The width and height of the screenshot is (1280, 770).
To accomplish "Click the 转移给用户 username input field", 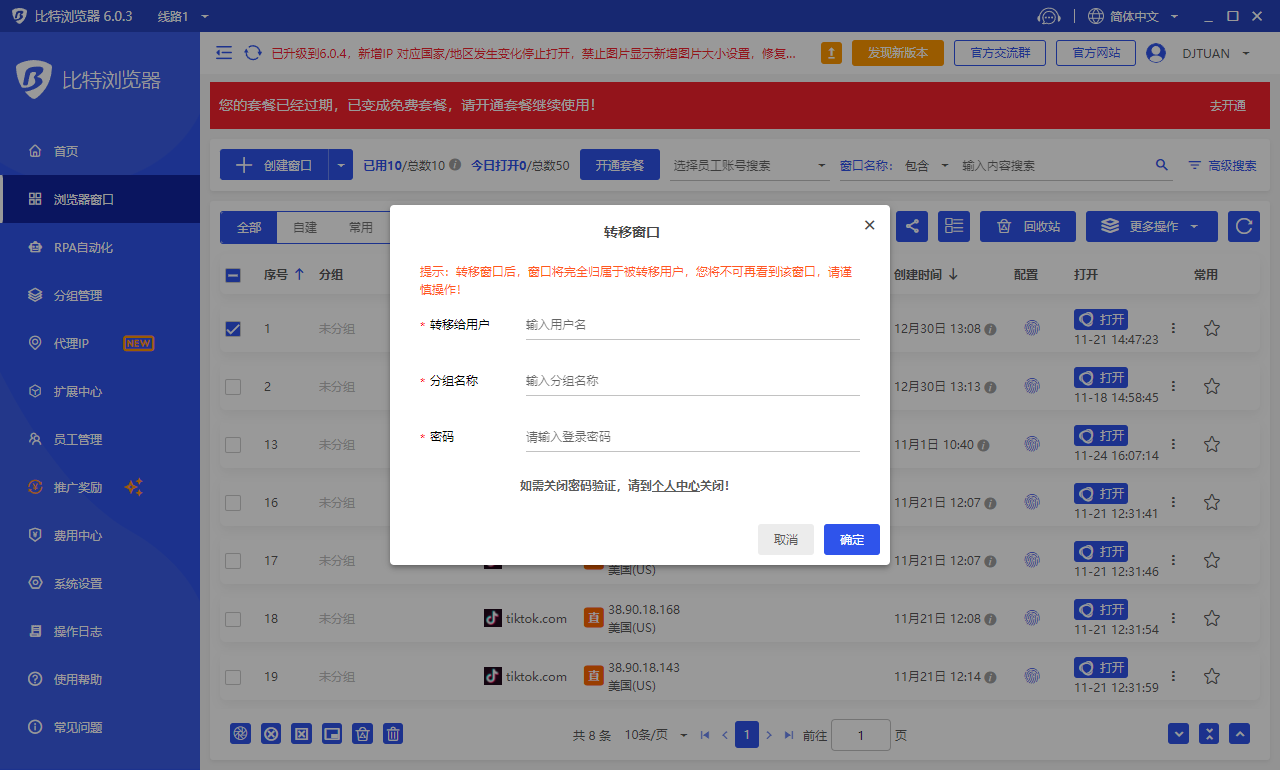I will click(692, 325).
